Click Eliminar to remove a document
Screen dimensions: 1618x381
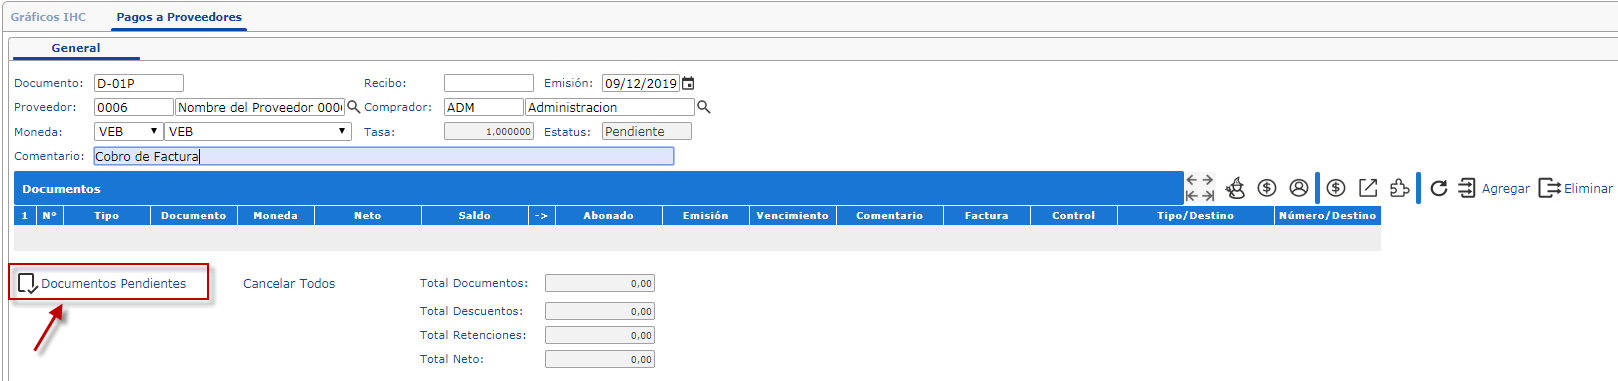coord(1575,188)
